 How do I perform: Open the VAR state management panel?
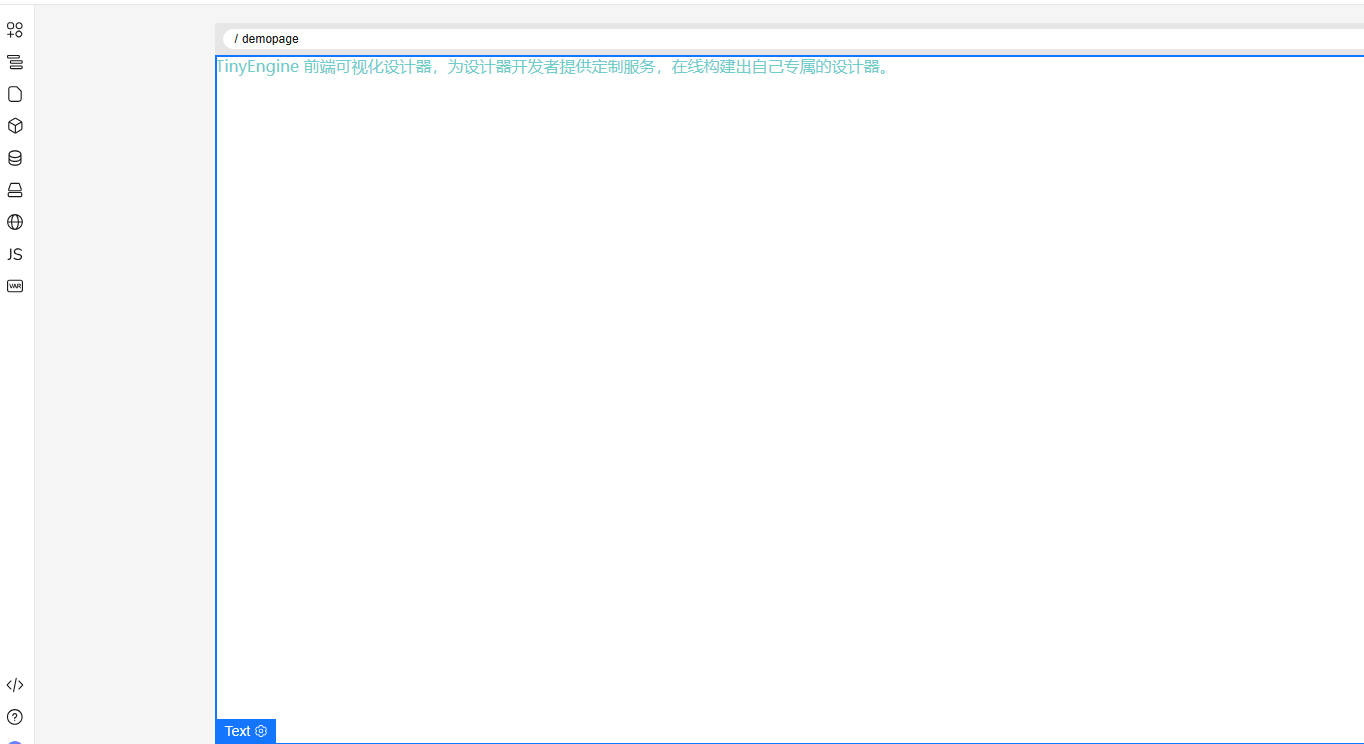tap(15, 286)
